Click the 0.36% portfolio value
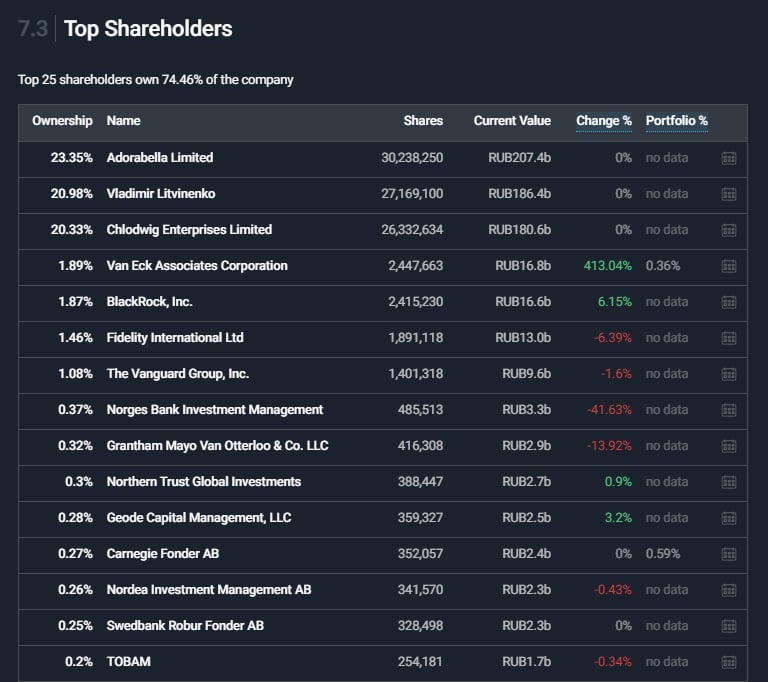 pos(663,266)
